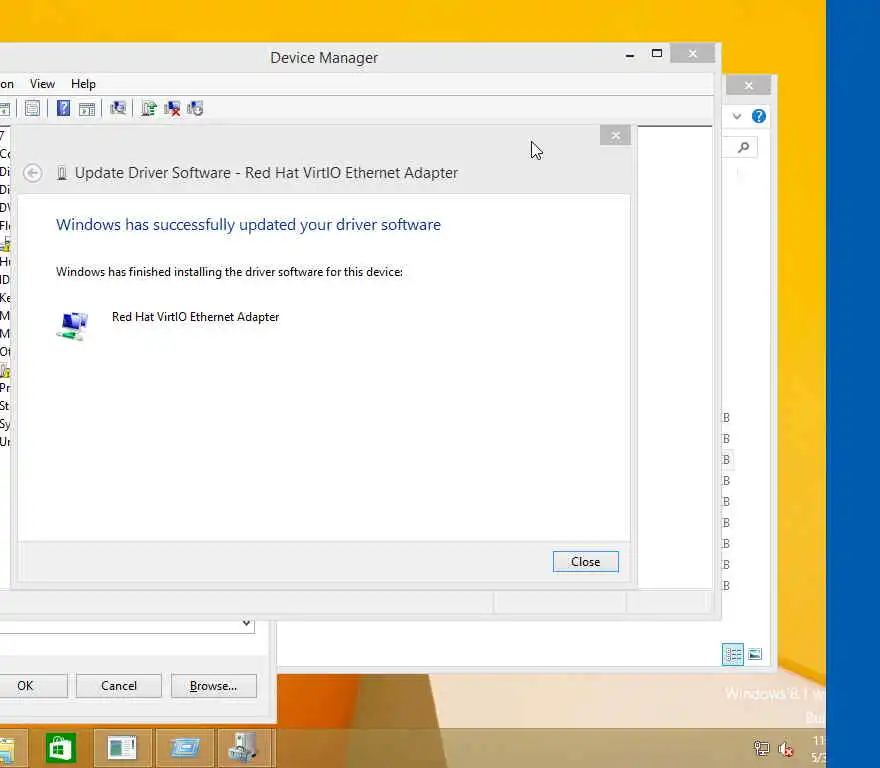Close the Explorer window behind Device Manager
This screenshot has height=768, width=880.
click(x=749, y=85)
